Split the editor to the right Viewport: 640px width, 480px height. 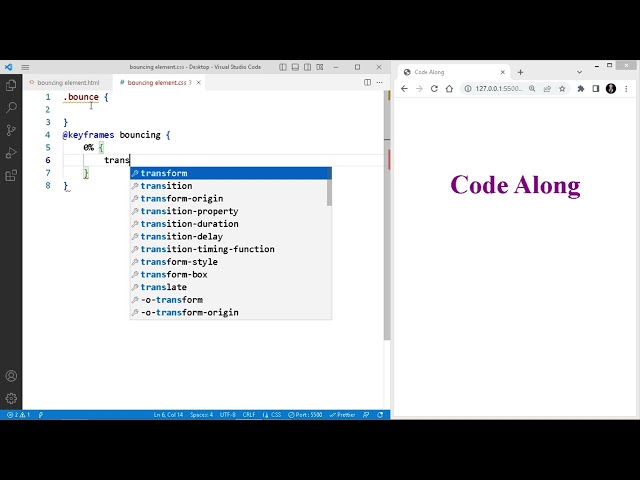coord(367,82)
